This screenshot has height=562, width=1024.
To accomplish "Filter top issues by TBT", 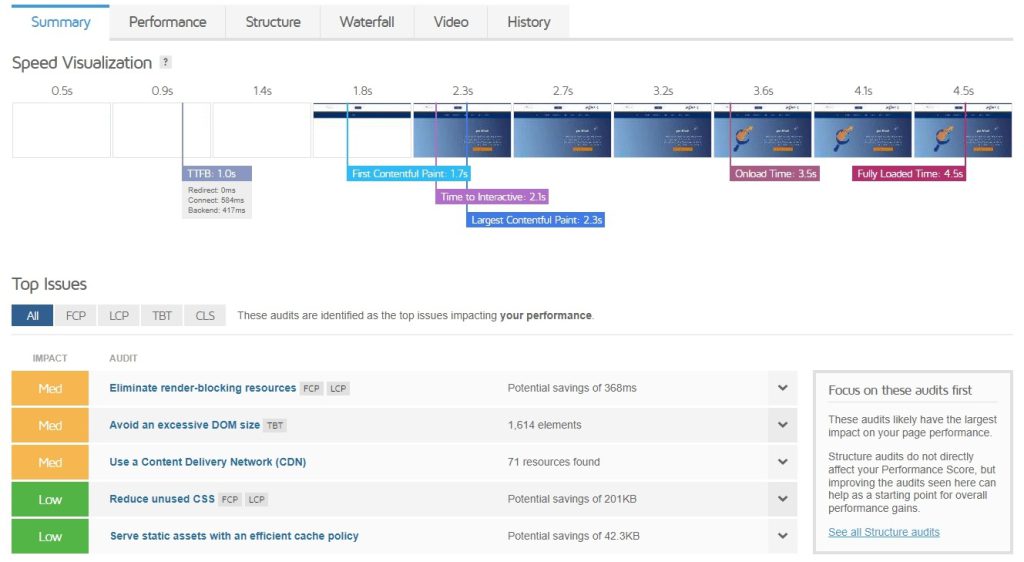I will (162, 316).
